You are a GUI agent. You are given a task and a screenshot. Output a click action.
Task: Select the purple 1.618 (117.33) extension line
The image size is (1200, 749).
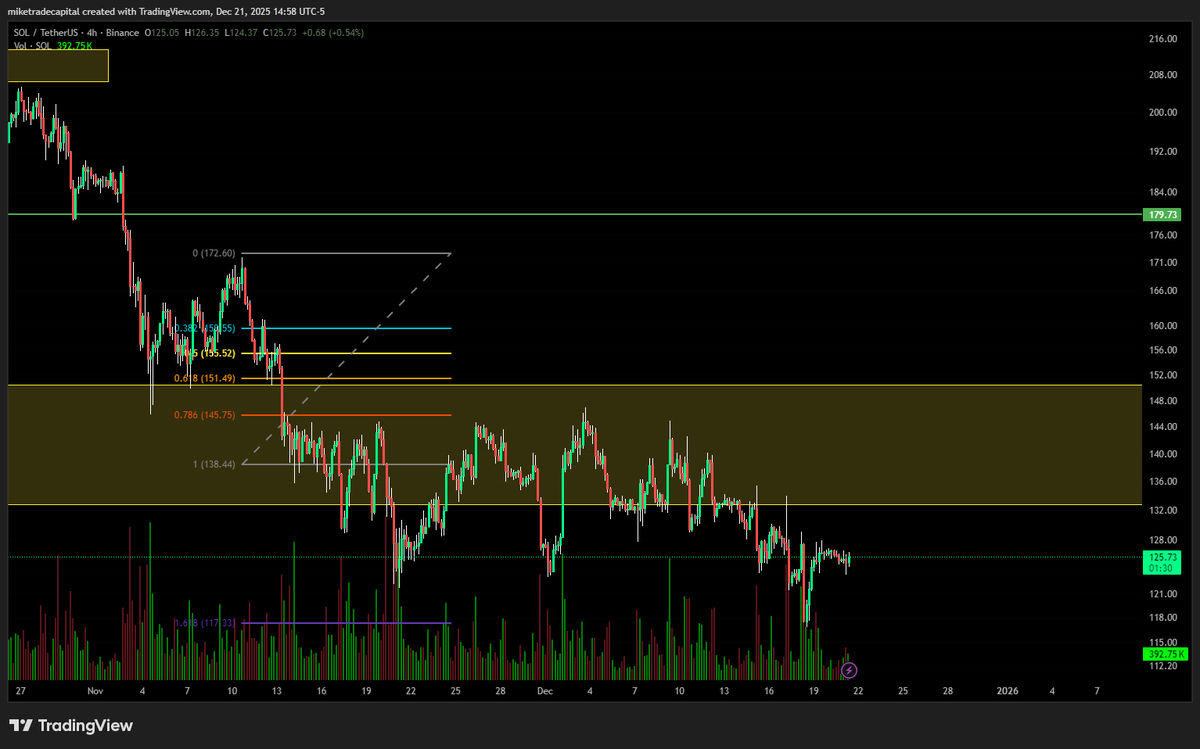point(346,623)
